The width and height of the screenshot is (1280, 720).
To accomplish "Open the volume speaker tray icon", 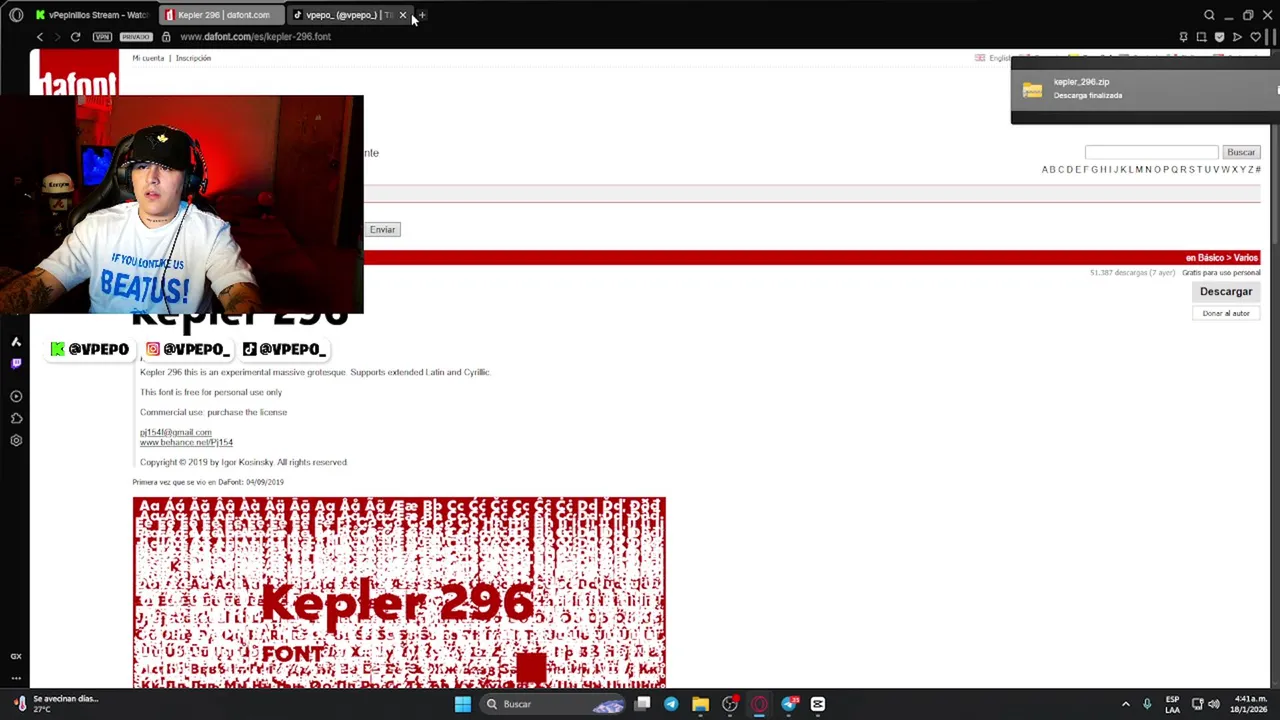I will [x=1214, y=704].
